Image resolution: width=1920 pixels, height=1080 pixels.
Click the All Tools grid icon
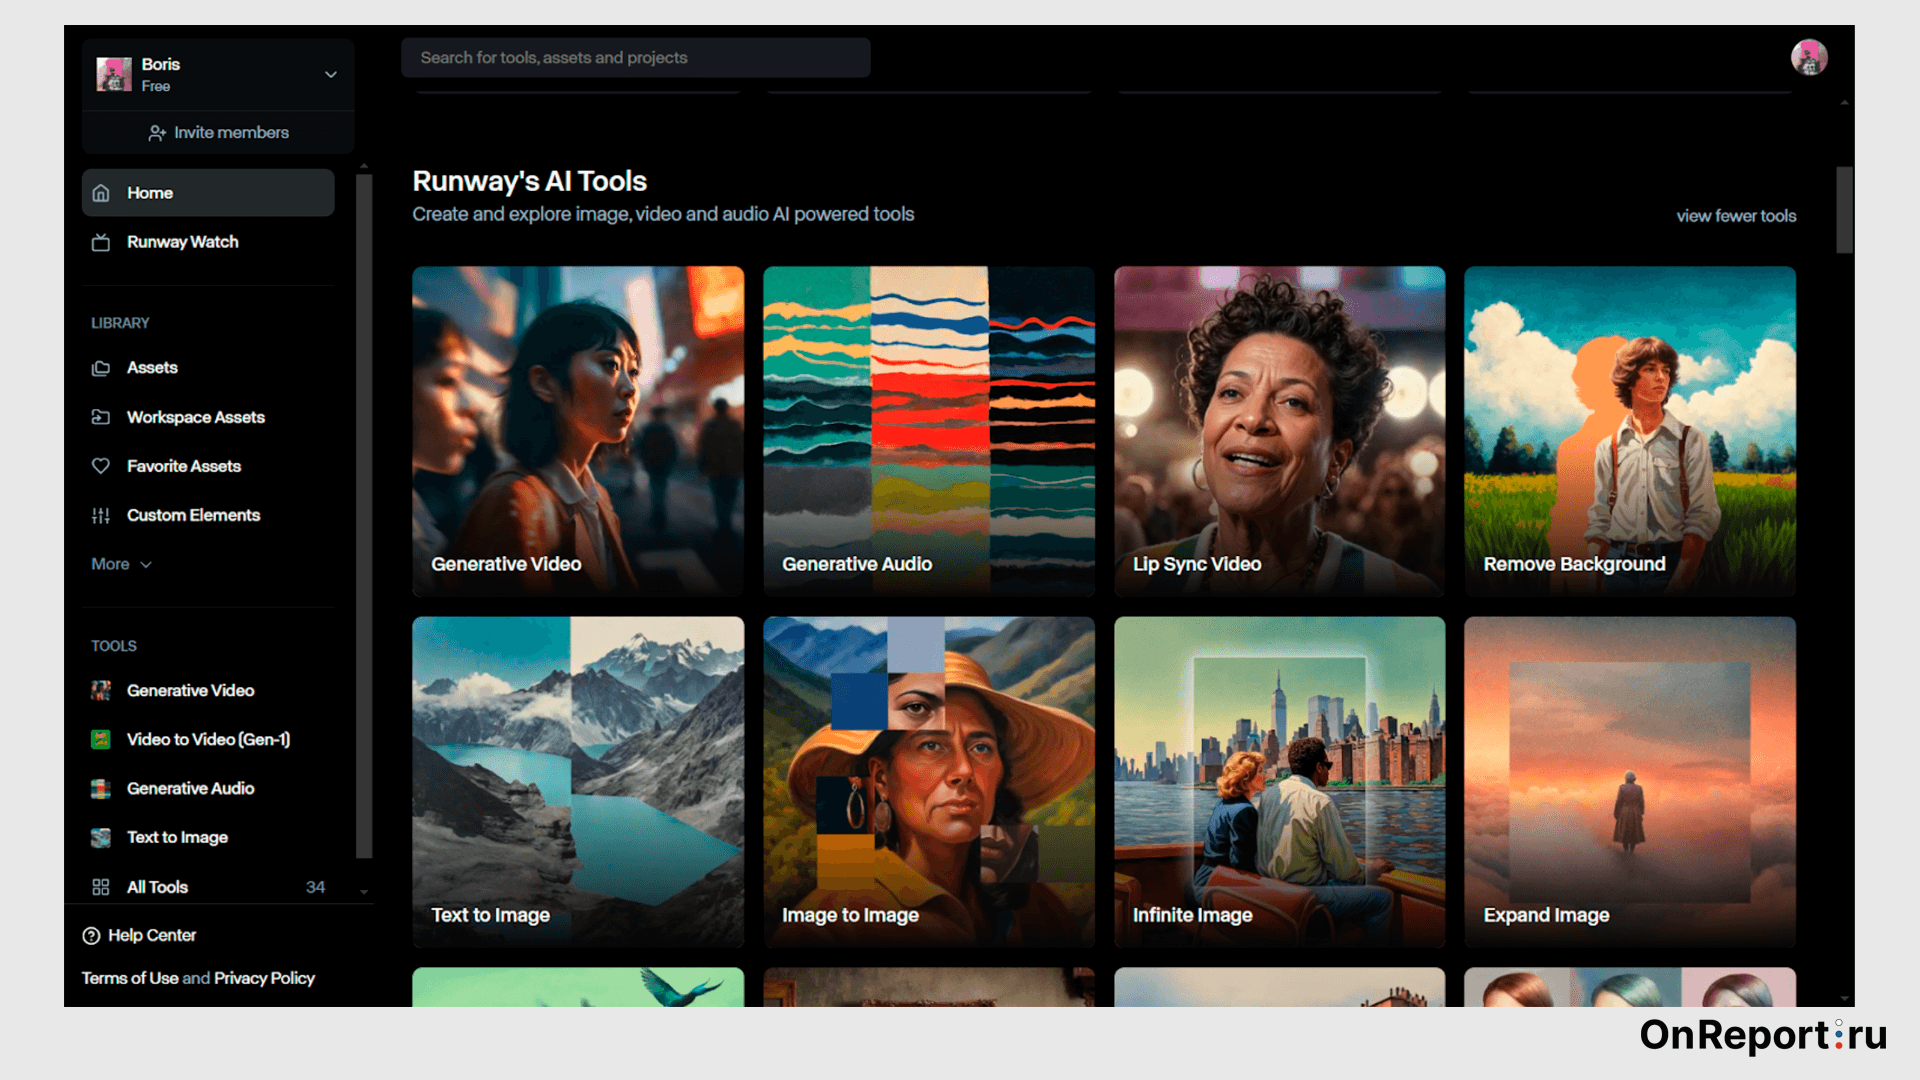(x=101, y=887)
